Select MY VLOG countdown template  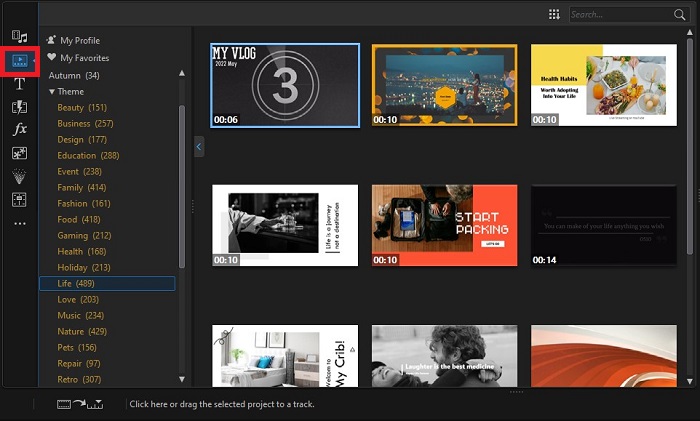[285, 85]
